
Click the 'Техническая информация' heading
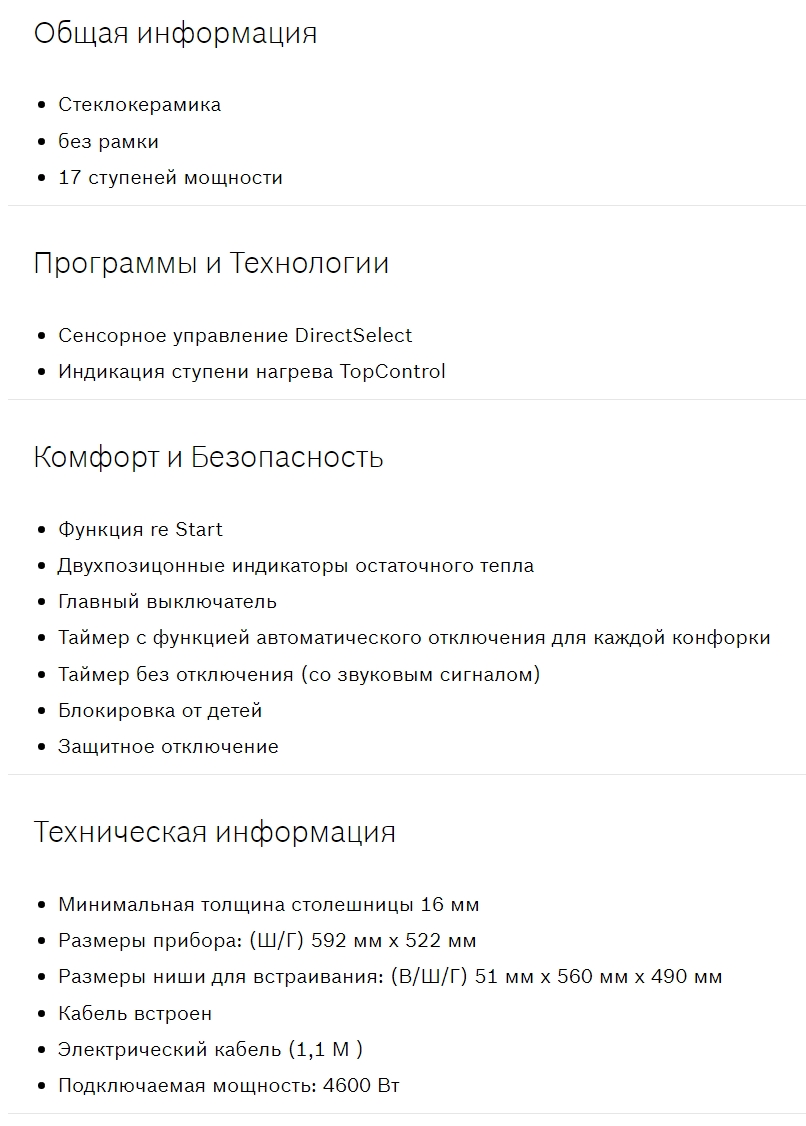click(x=215, y=832)
